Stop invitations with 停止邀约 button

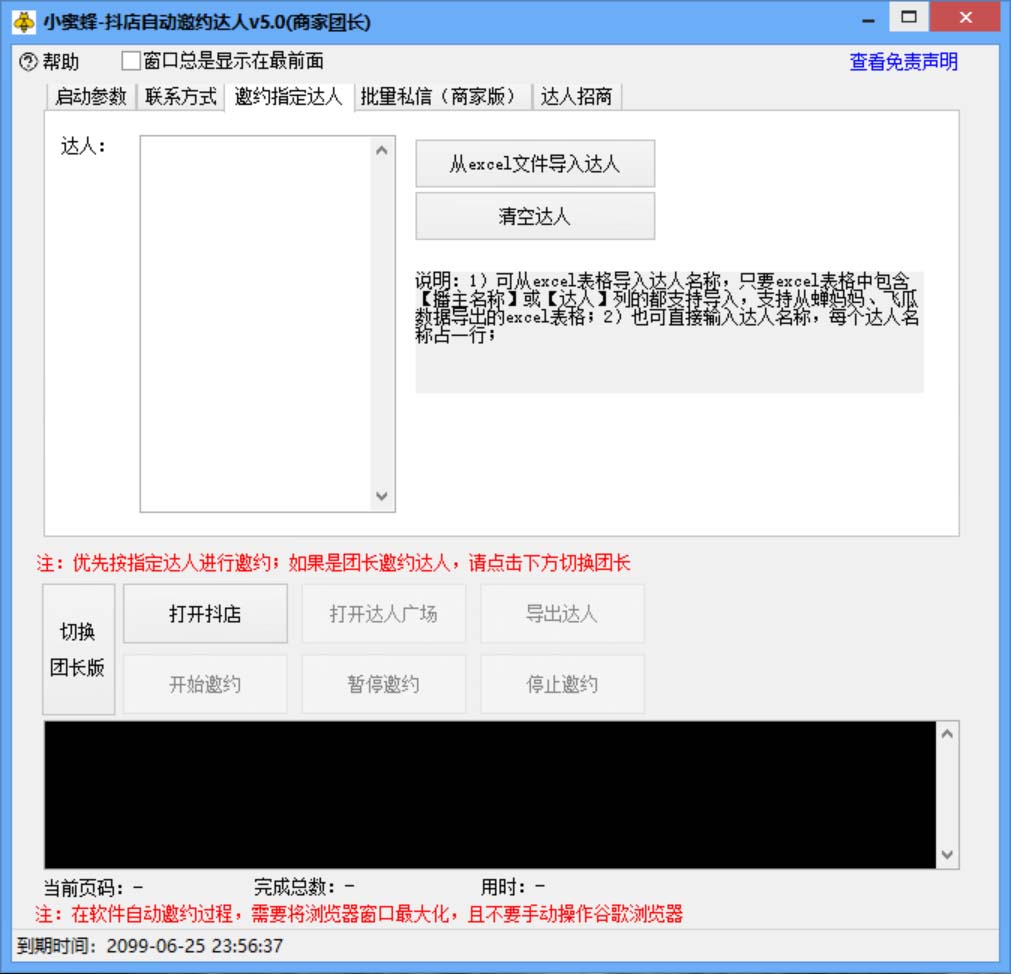562,683
